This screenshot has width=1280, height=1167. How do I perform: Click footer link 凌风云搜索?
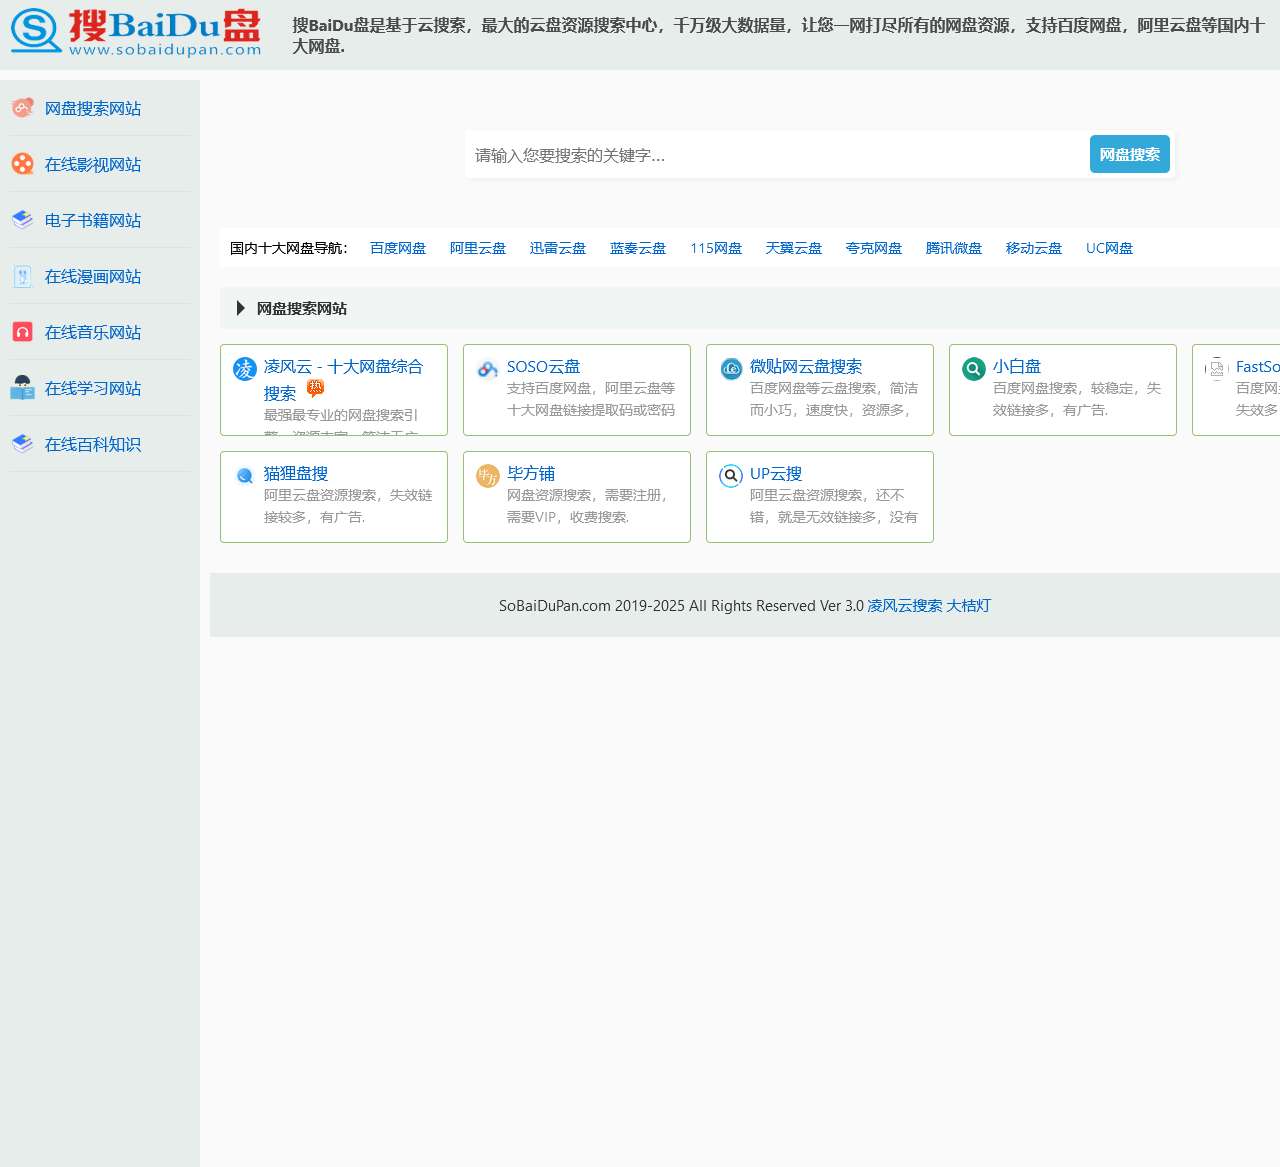point(905,606)
